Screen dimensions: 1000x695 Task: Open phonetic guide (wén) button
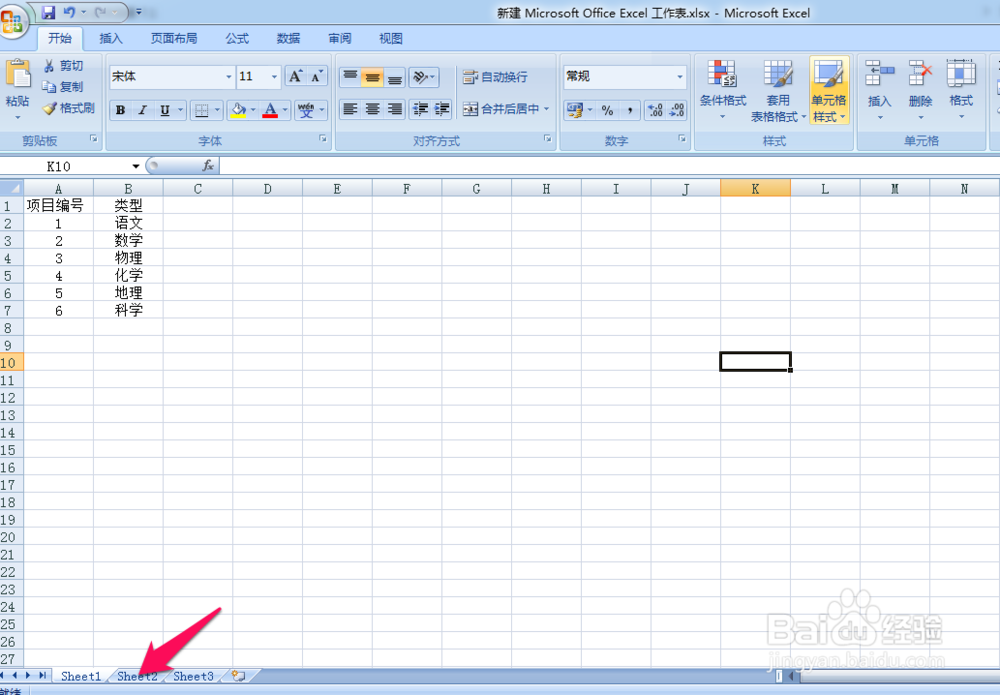(x=306, y=110)
